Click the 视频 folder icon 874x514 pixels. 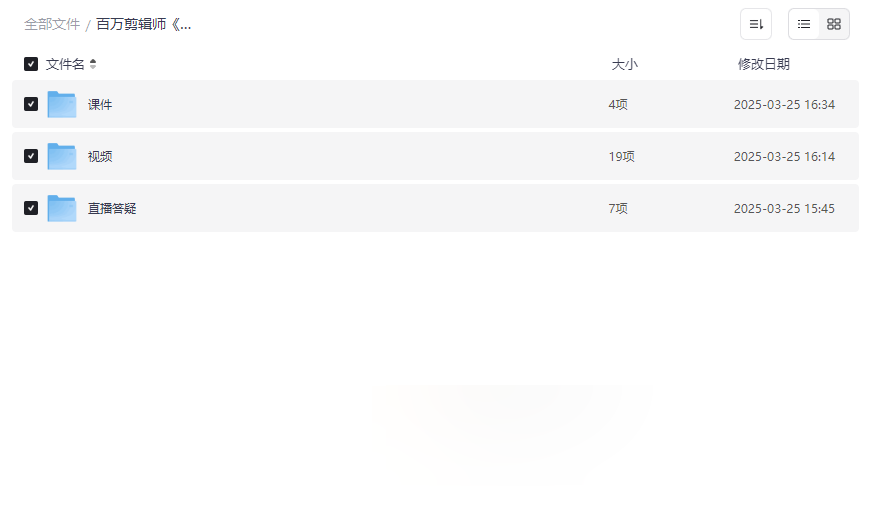62,156
